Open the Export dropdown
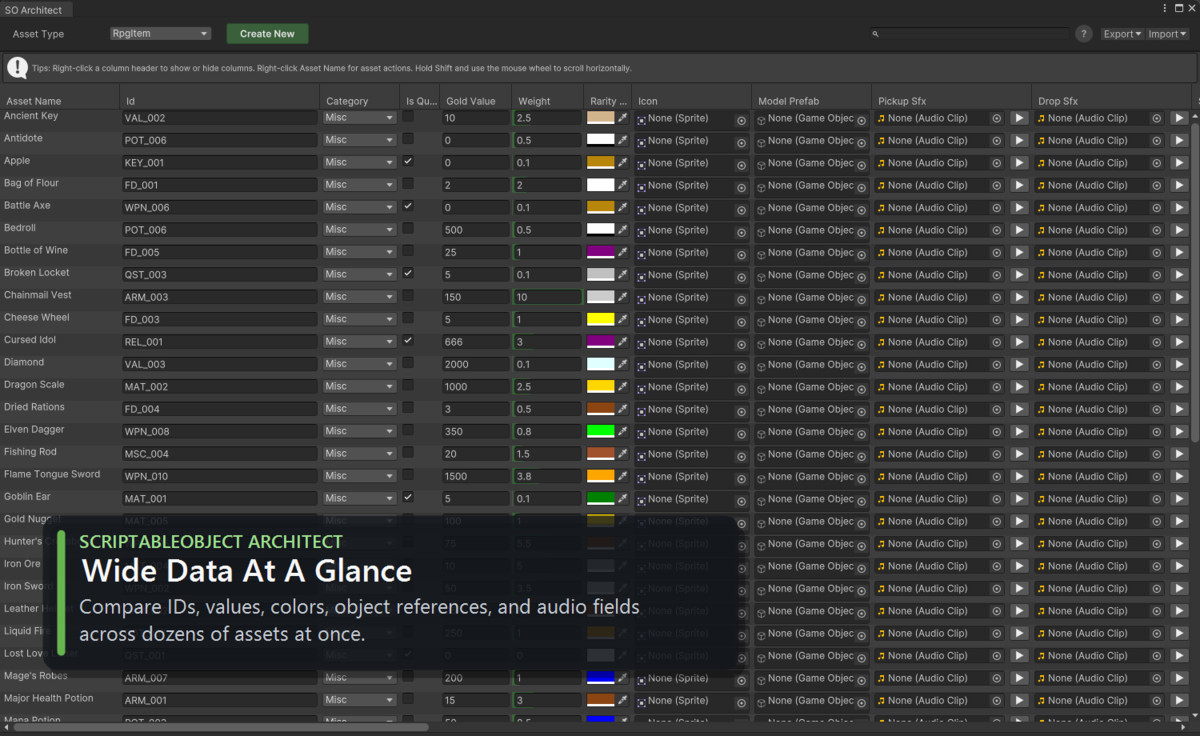The image size is (1200, 736). pos(1122,34)
